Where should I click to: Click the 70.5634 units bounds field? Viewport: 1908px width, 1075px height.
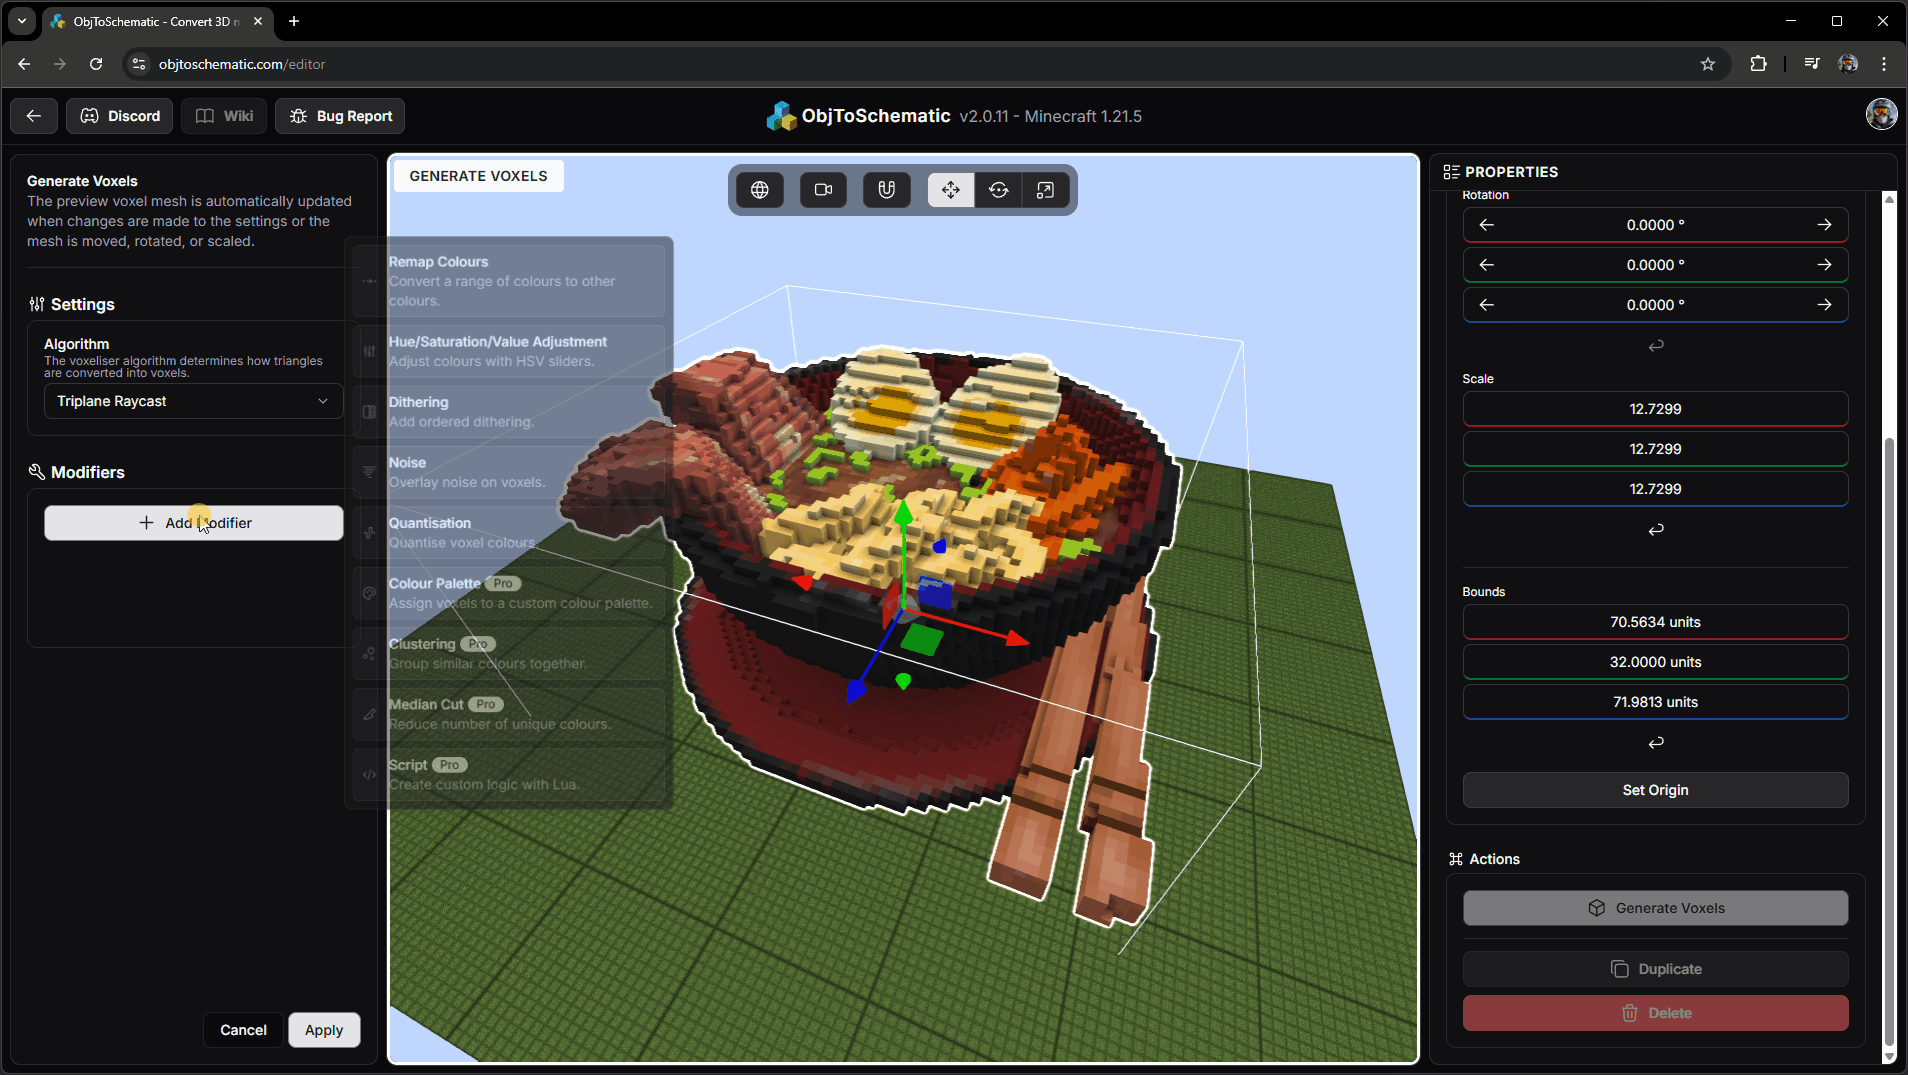[x=1655, y=622]
